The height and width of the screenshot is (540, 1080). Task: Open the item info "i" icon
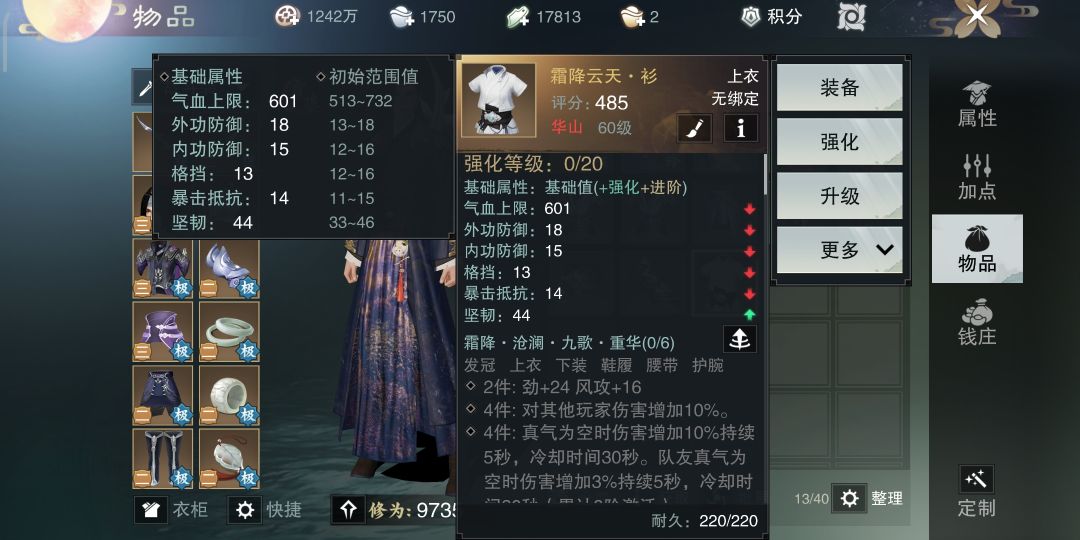[741, 129]
